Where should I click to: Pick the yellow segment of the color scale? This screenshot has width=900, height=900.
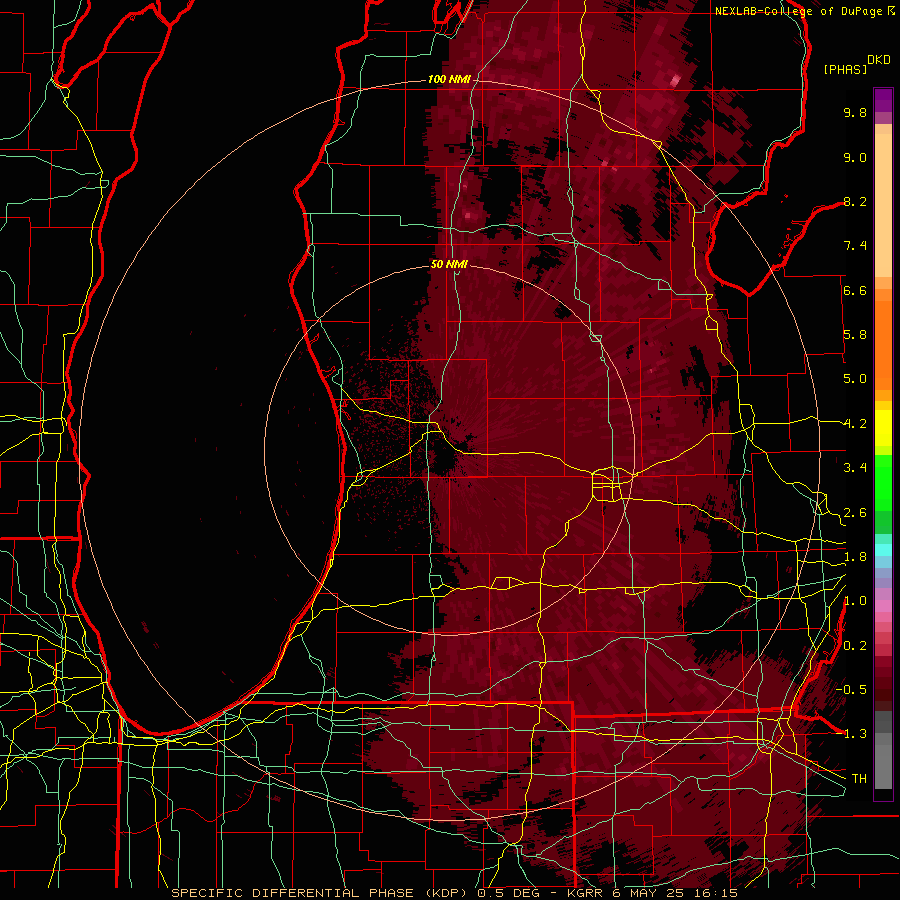click(x=883, y=428)
